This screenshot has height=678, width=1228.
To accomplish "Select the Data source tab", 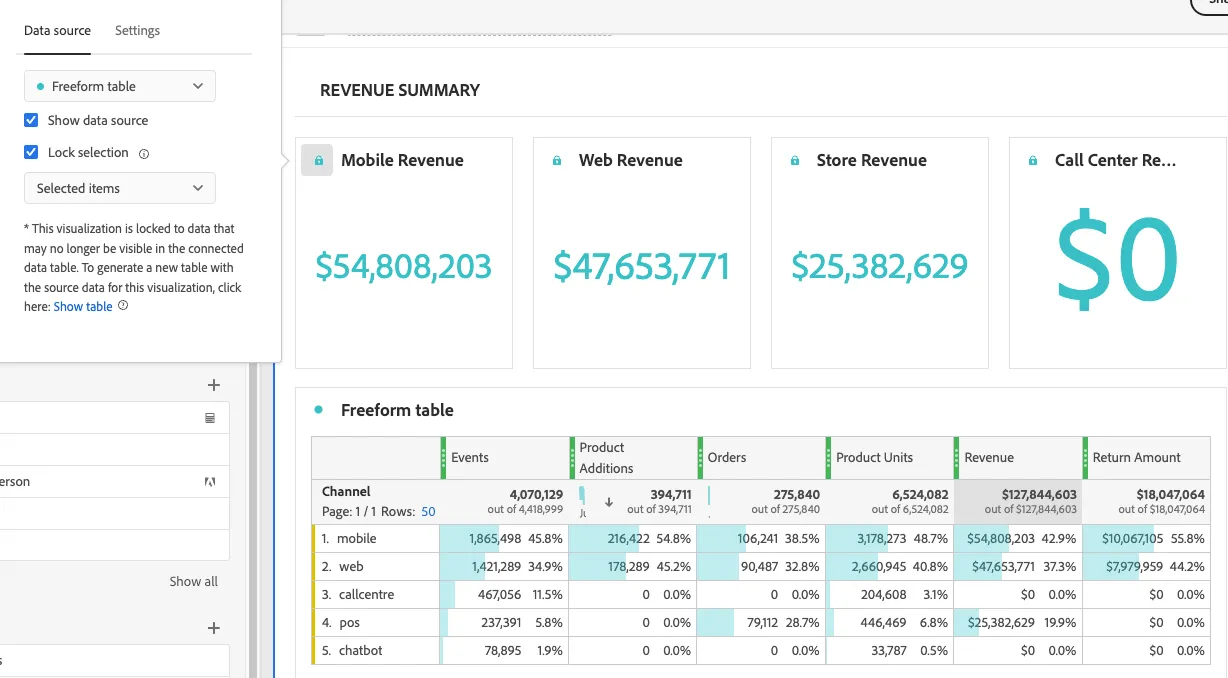I will [x=57, y=31].
